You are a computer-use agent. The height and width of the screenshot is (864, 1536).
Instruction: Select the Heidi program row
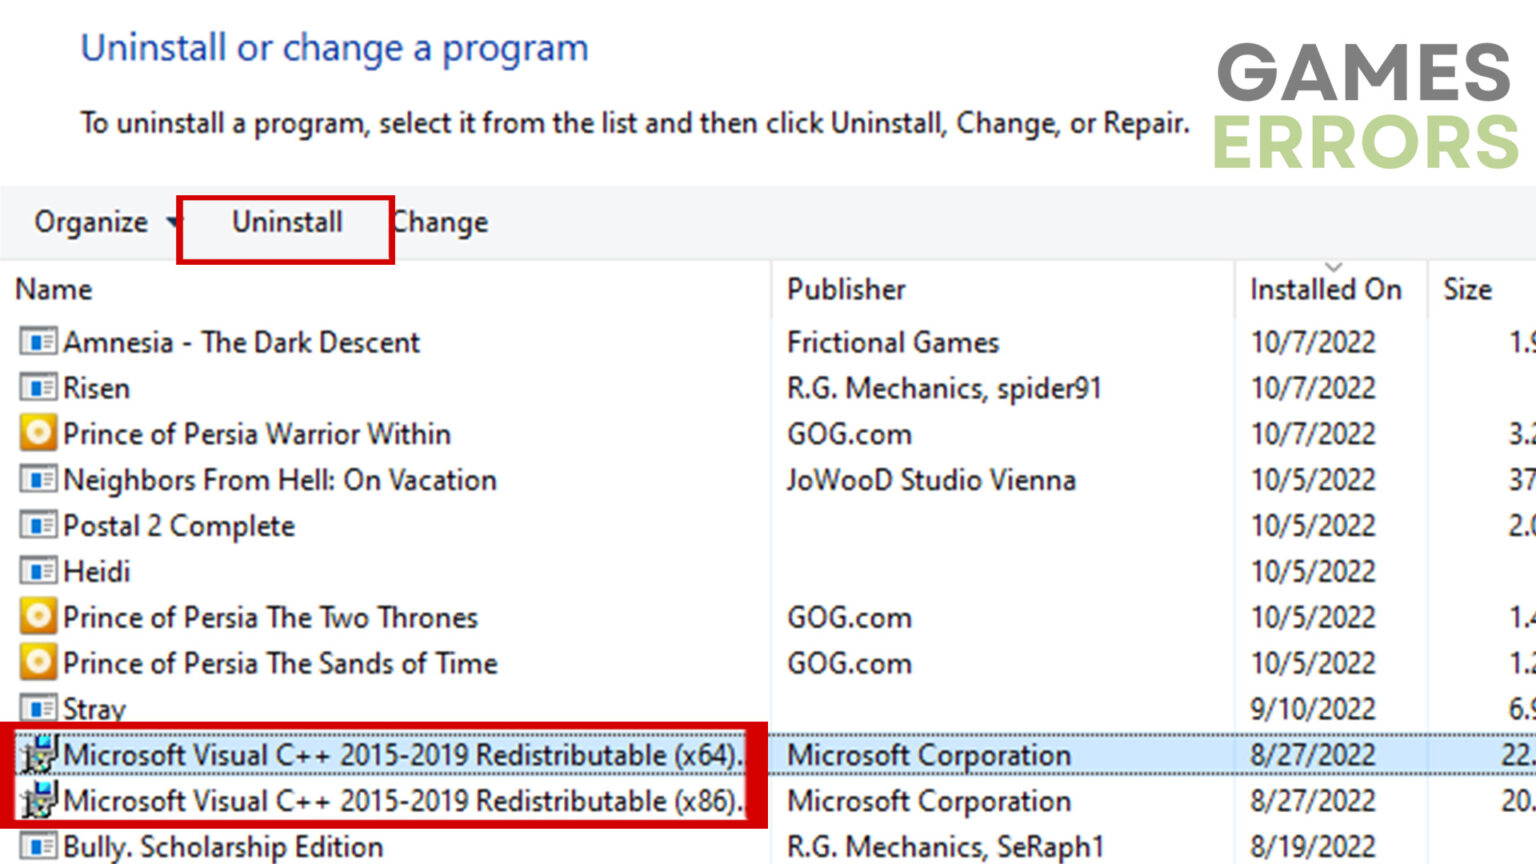tap(97, 572)
